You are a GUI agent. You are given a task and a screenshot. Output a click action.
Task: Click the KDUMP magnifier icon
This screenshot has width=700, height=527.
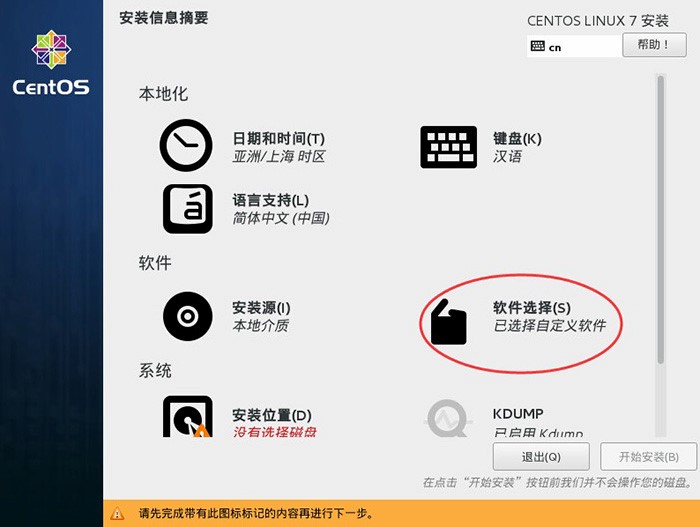point(447,418)
